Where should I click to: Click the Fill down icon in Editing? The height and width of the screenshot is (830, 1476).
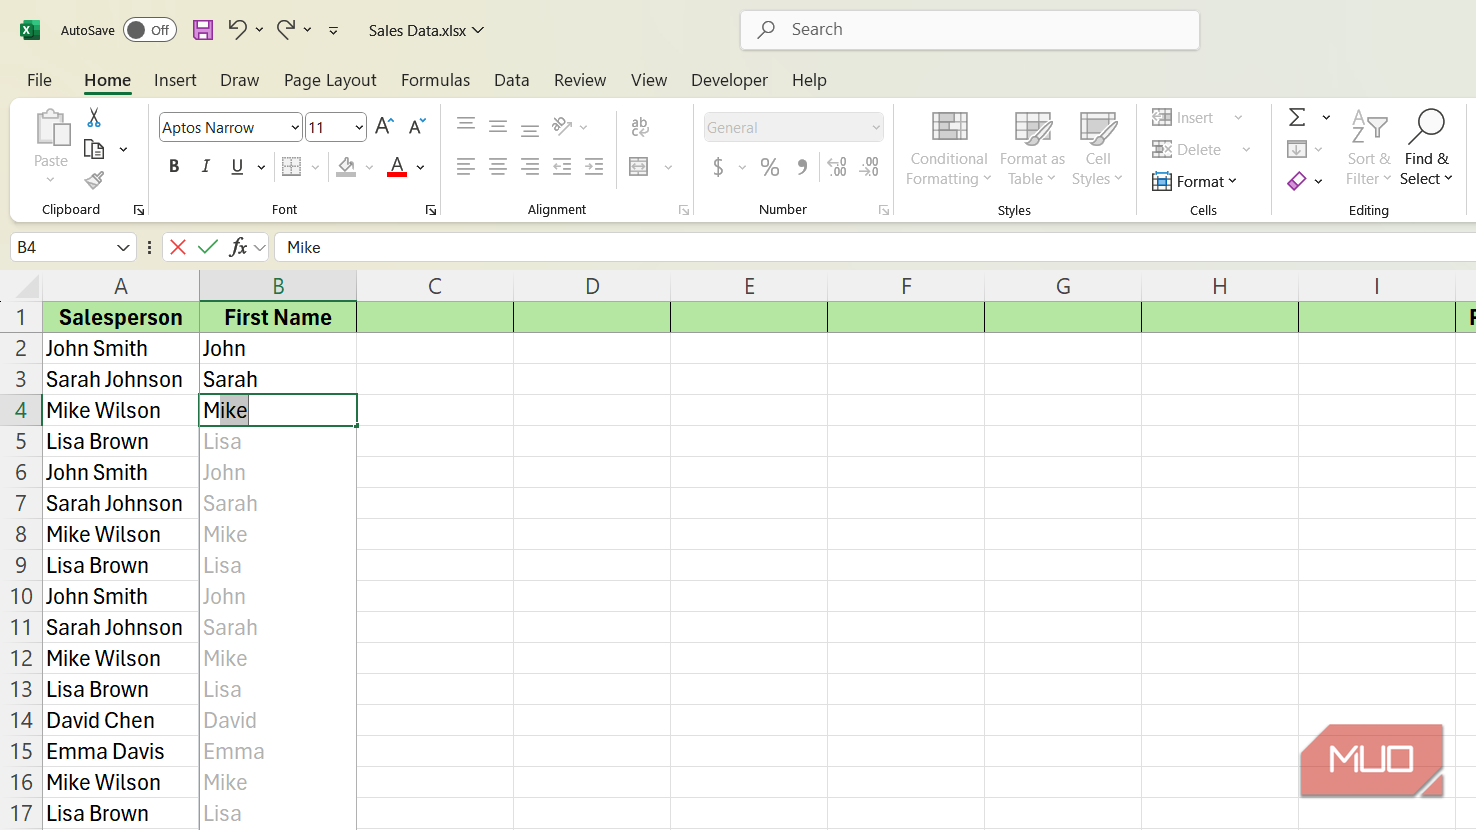1297,149
